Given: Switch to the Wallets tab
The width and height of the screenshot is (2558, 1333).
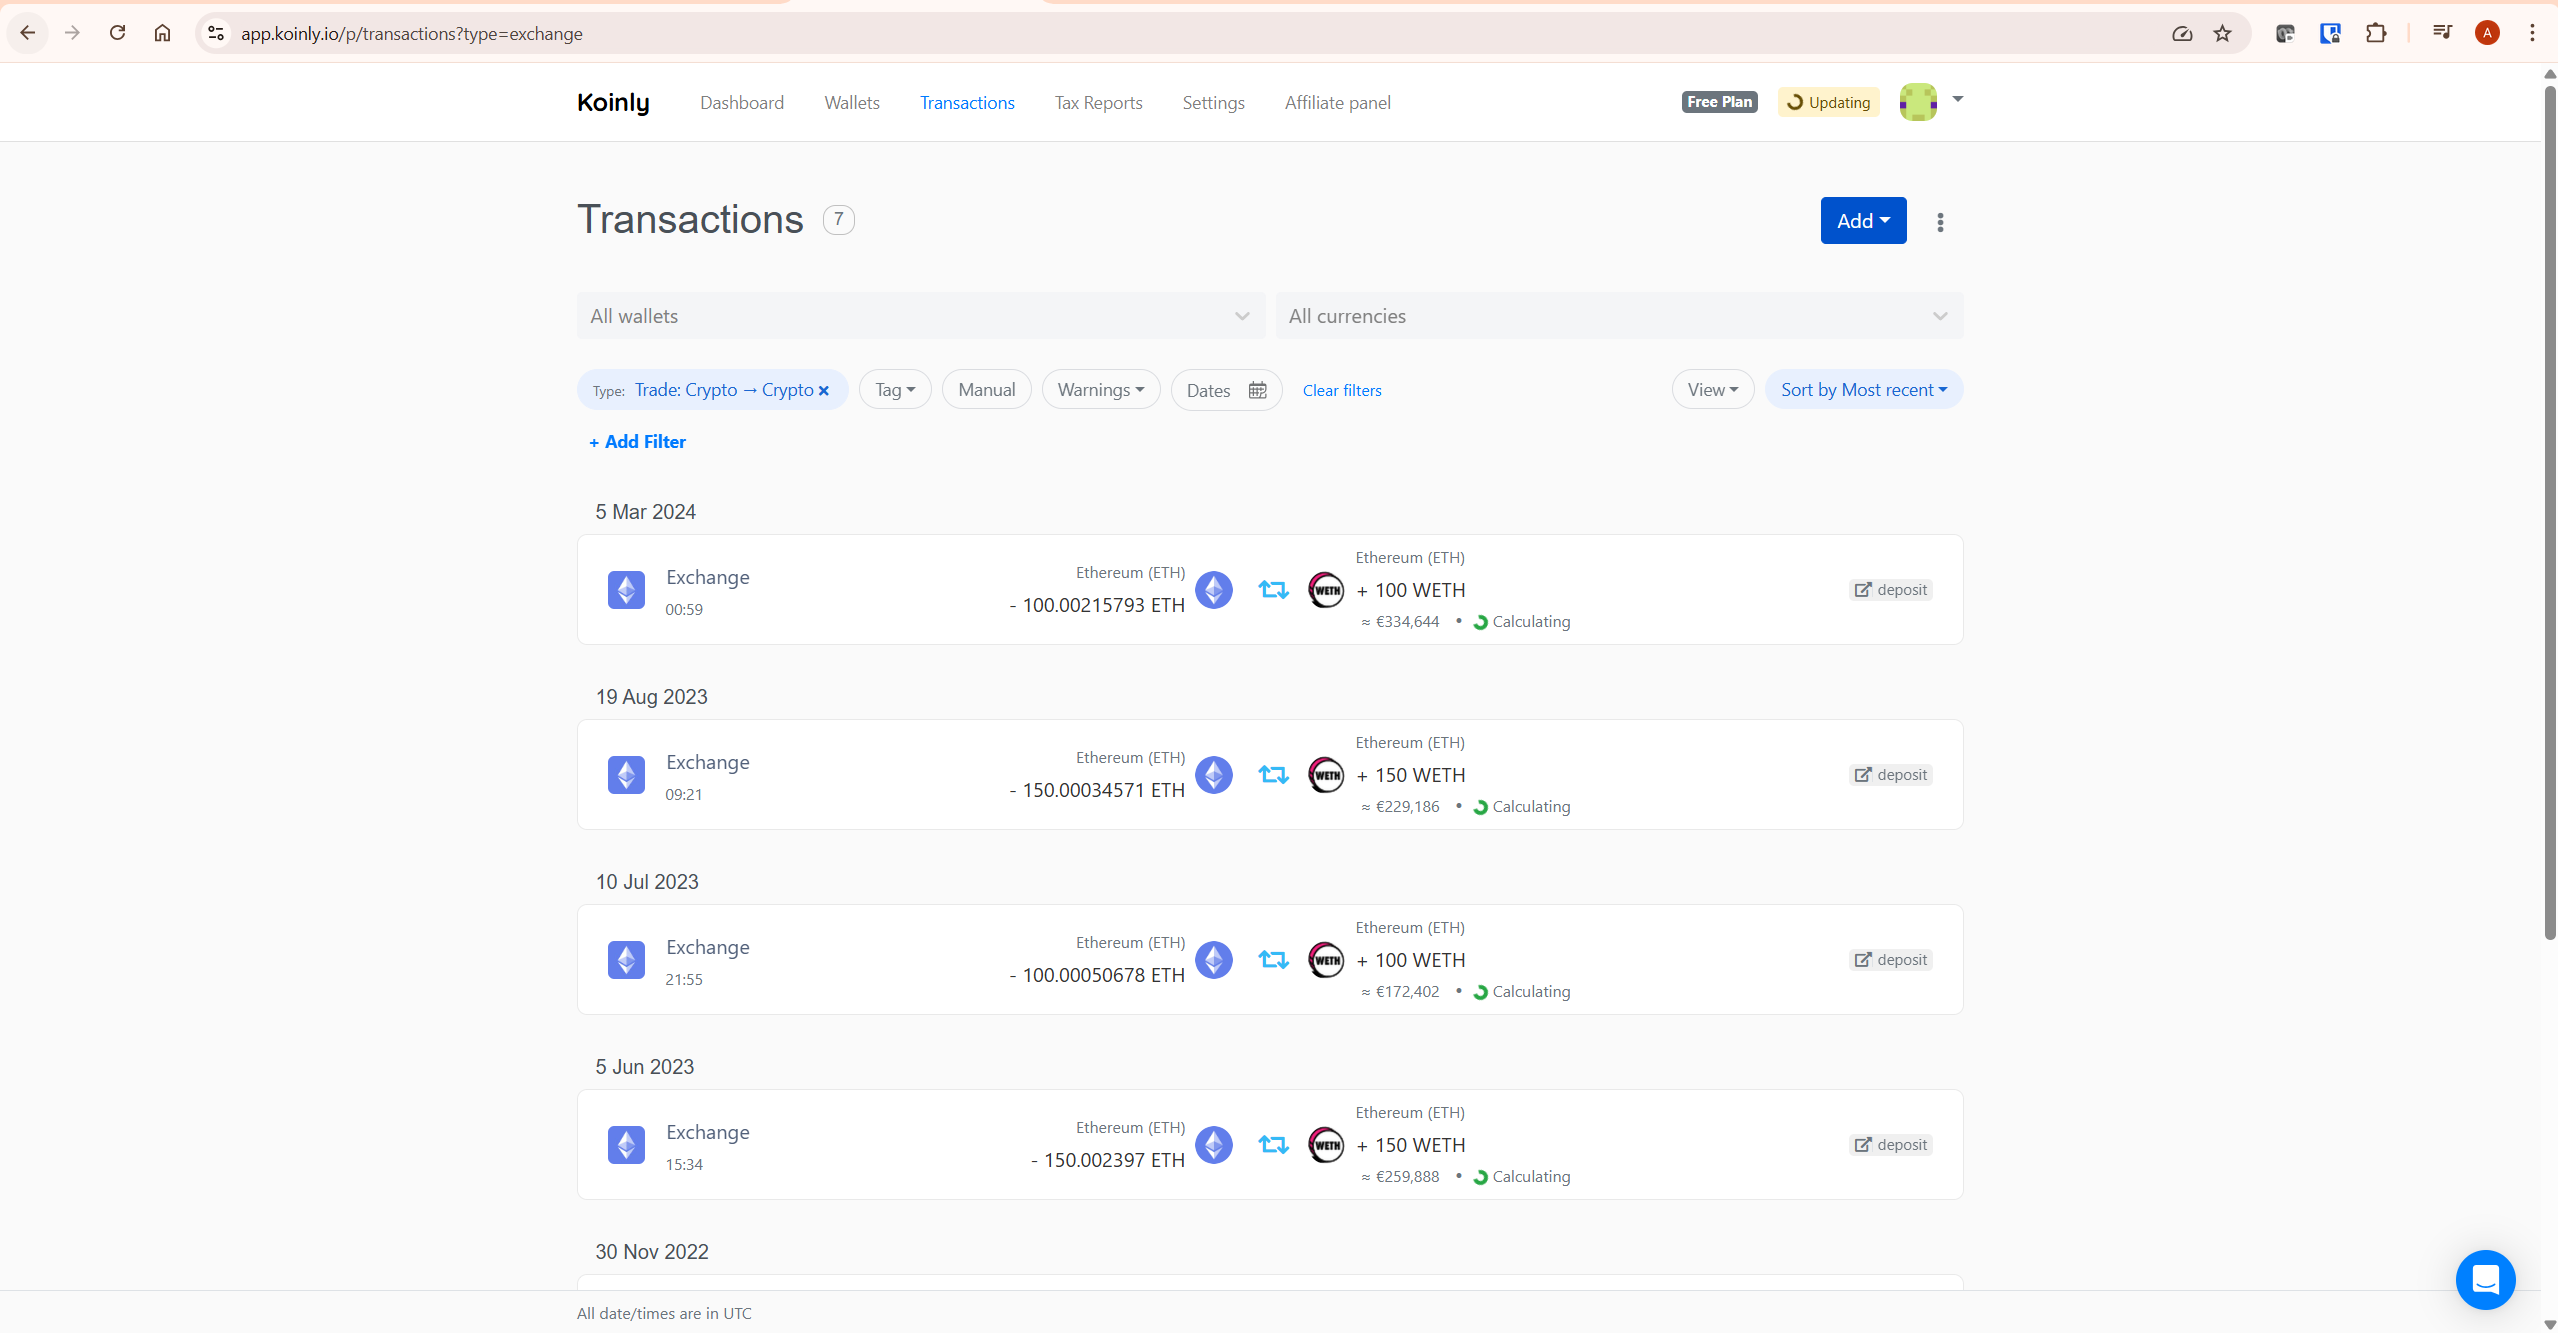Looking at the screenshot, I should (851, 103).
